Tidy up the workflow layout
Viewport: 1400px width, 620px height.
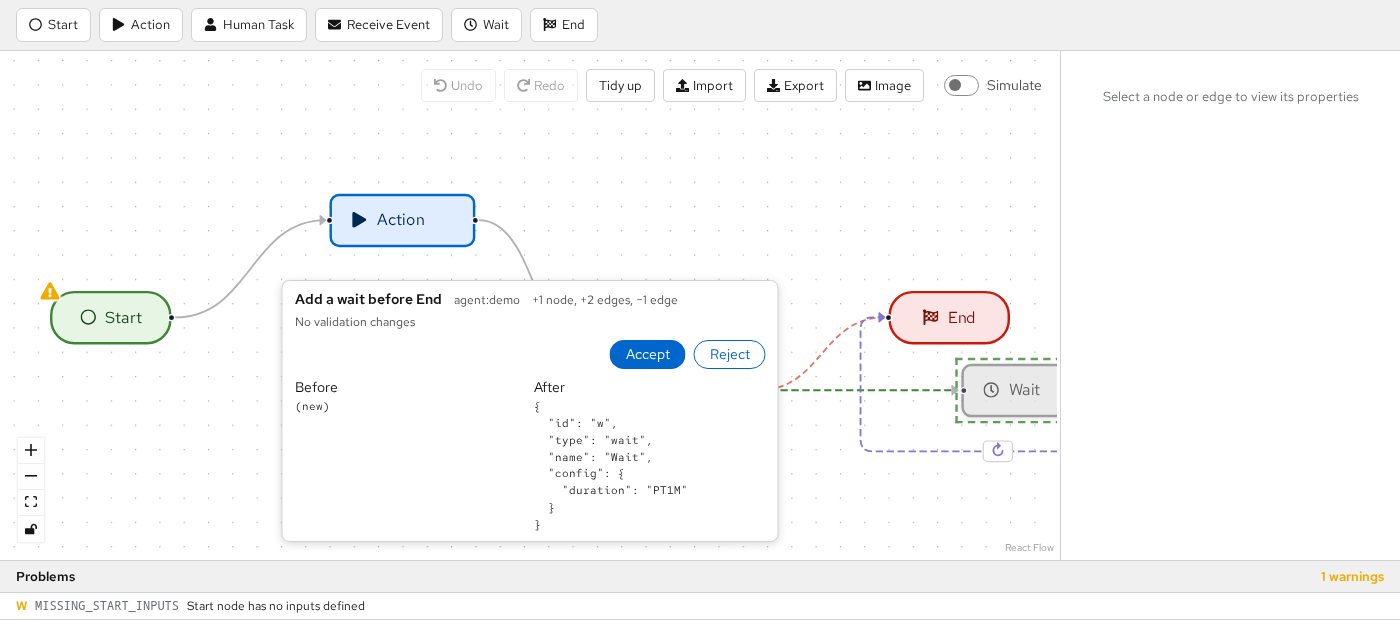coord(620,86)
